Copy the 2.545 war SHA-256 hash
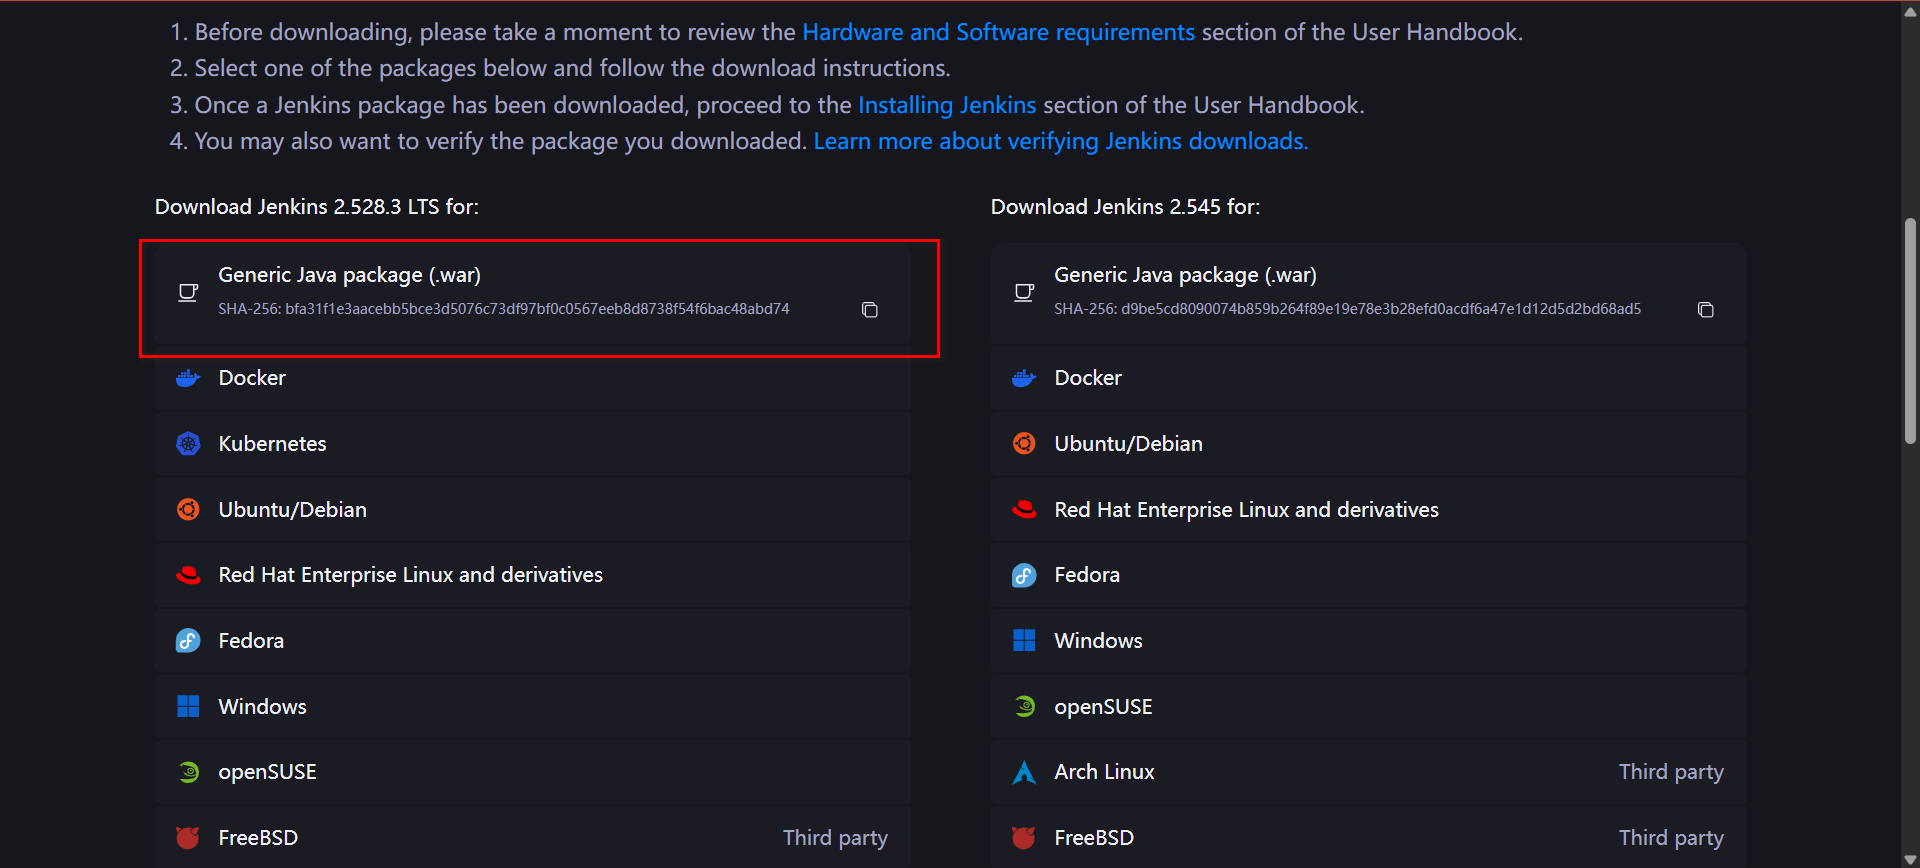The width and height of the screenshot is (1920, 868). pyautogui.click(x=1706, y=310)
